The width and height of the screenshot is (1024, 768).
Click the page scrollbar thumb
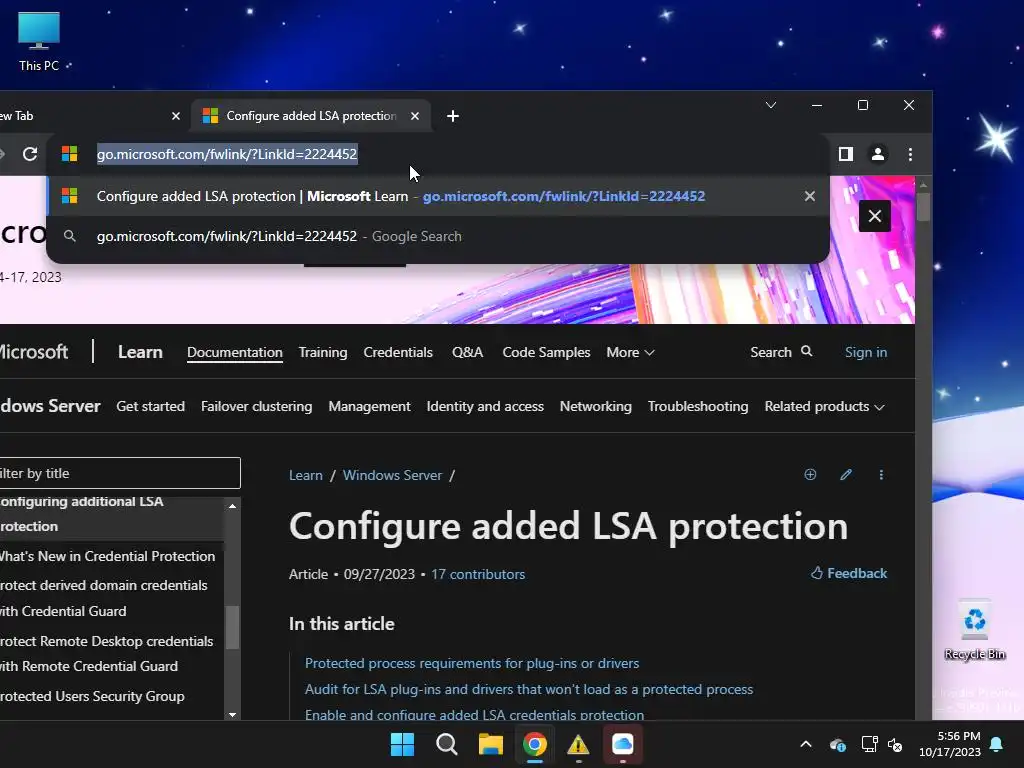click(x=923, y=207)
